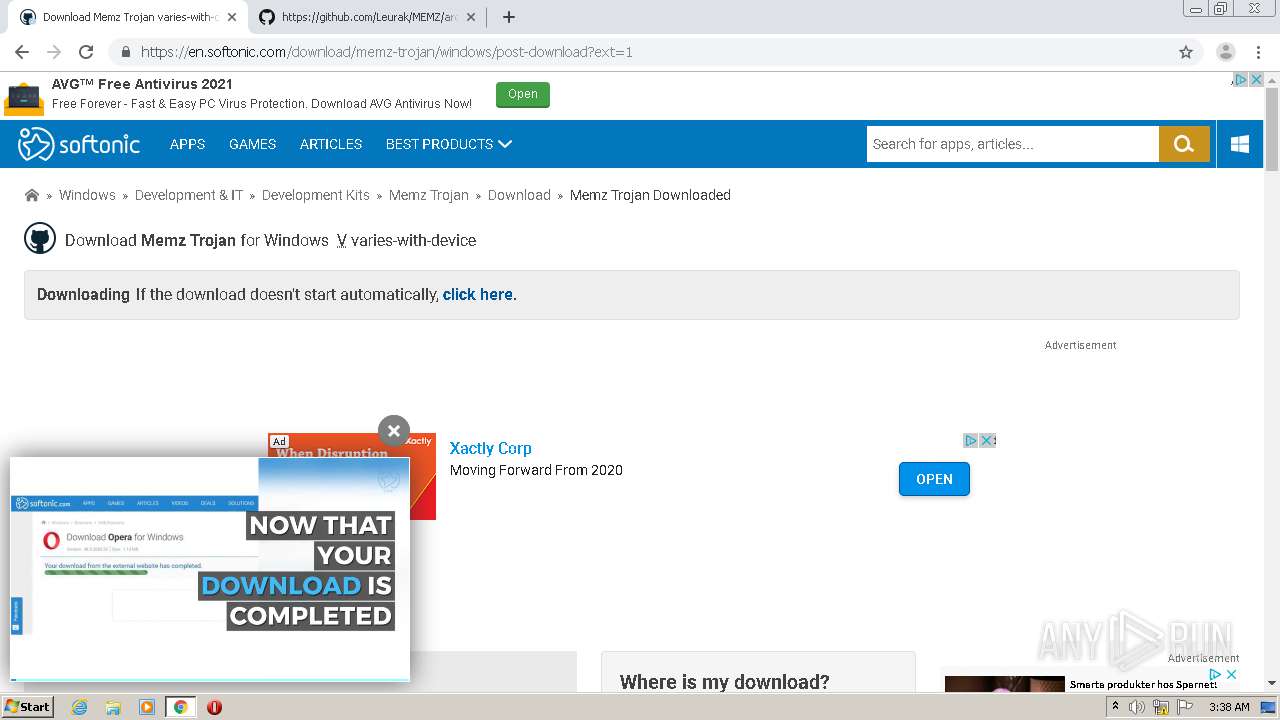
Task: Reload the current page
Action: (x=86, y=52)
